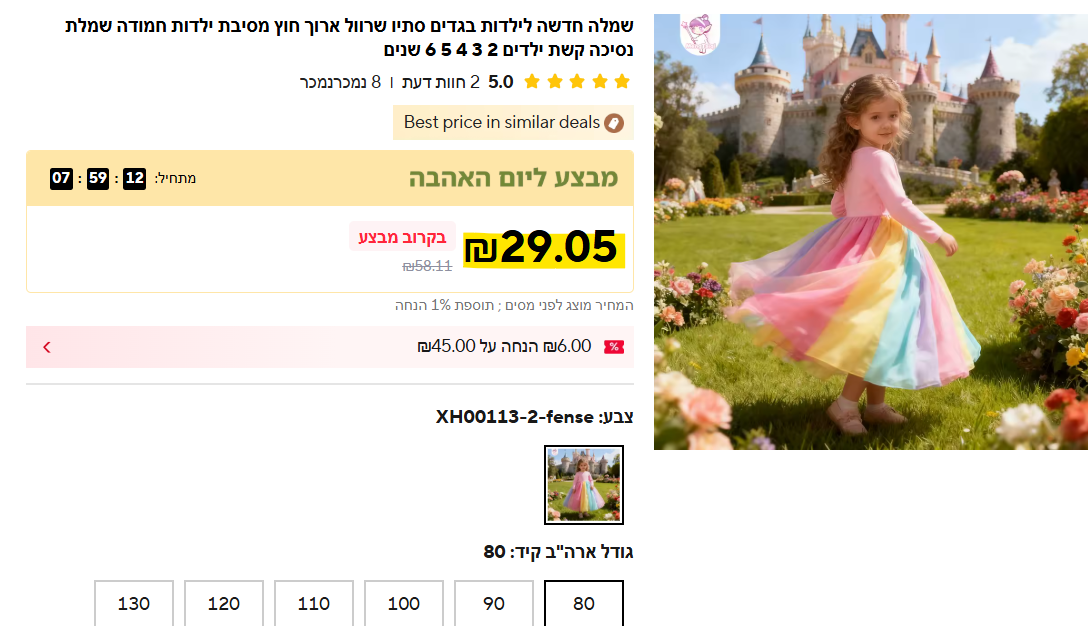
Task: Click the Best price in similar deals badge
Action: pyautogui.click(x=513, y=123)
